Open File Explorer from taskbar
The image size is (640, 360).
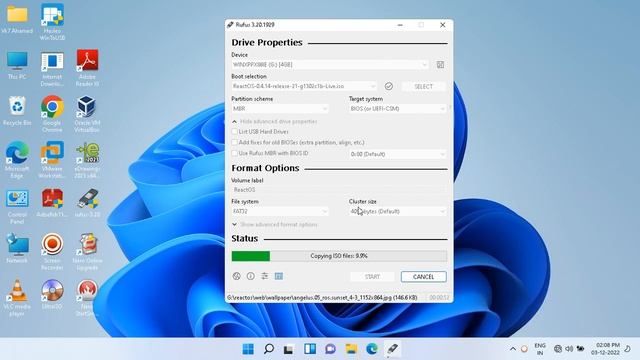click(351, 349)
